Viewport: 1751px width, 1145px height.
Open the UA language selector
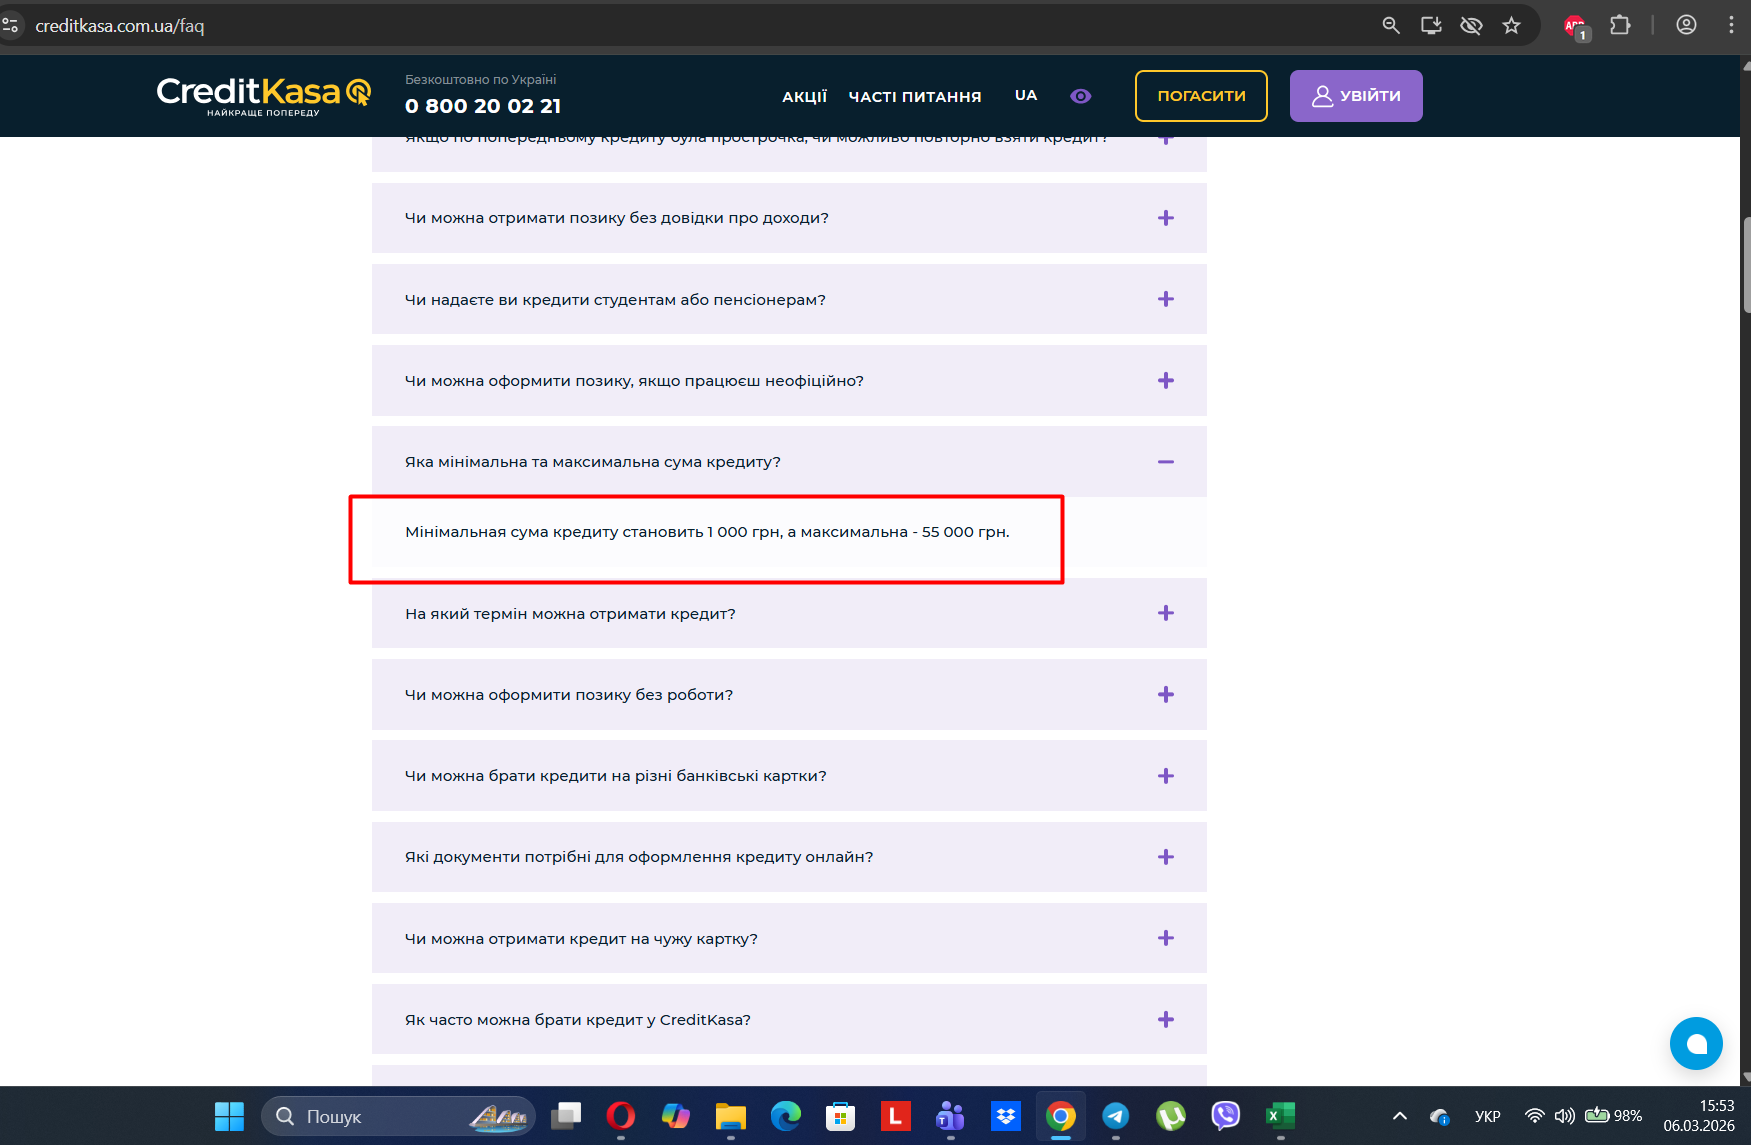click(1026, 95)
